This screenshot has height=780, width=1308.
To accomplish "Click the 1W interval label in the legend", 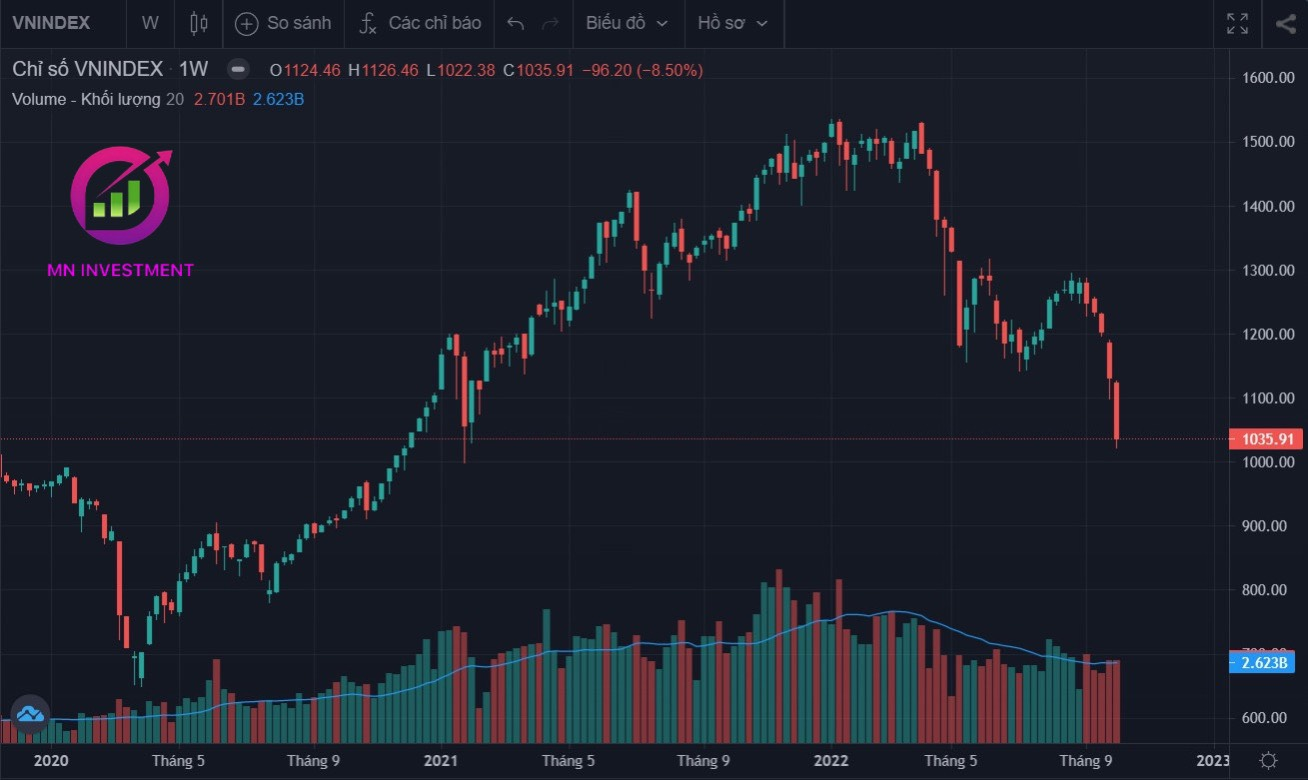I will (x=193, y=69).
